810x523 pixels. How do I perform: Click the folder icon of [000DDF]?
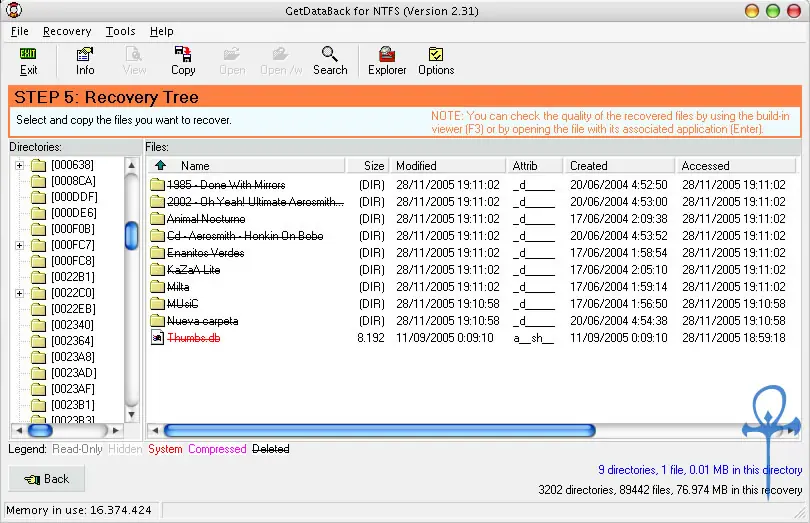click(x=38, y=197)
